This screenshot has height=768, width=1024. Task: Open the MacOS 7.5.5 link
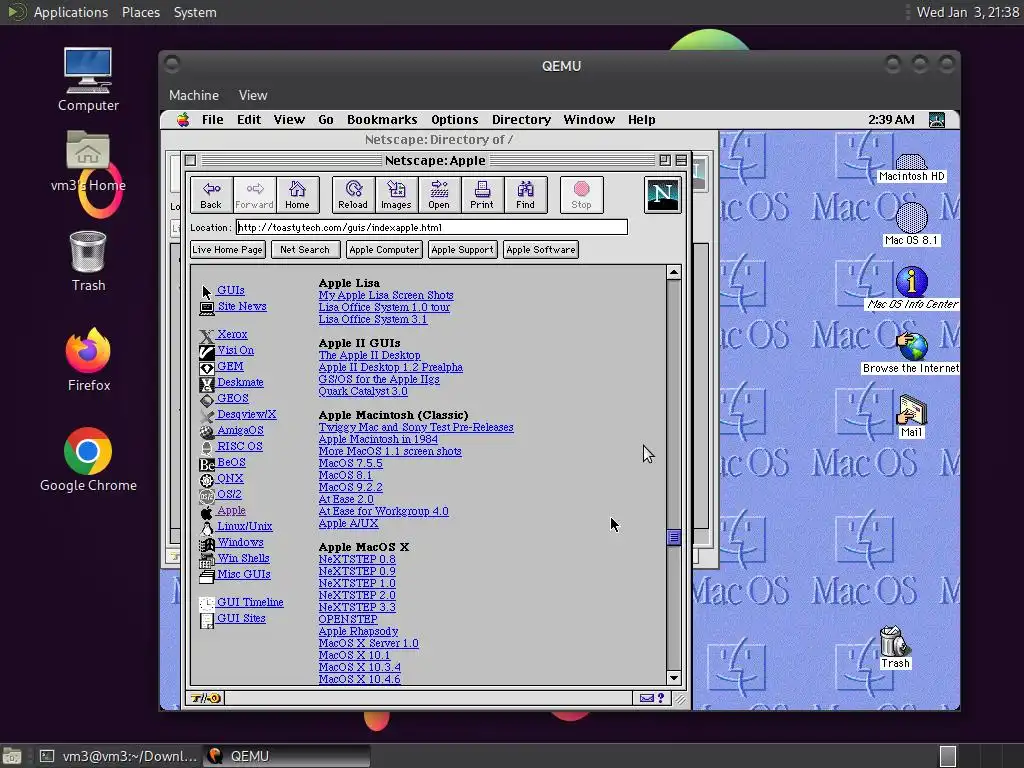click(351, 463)
